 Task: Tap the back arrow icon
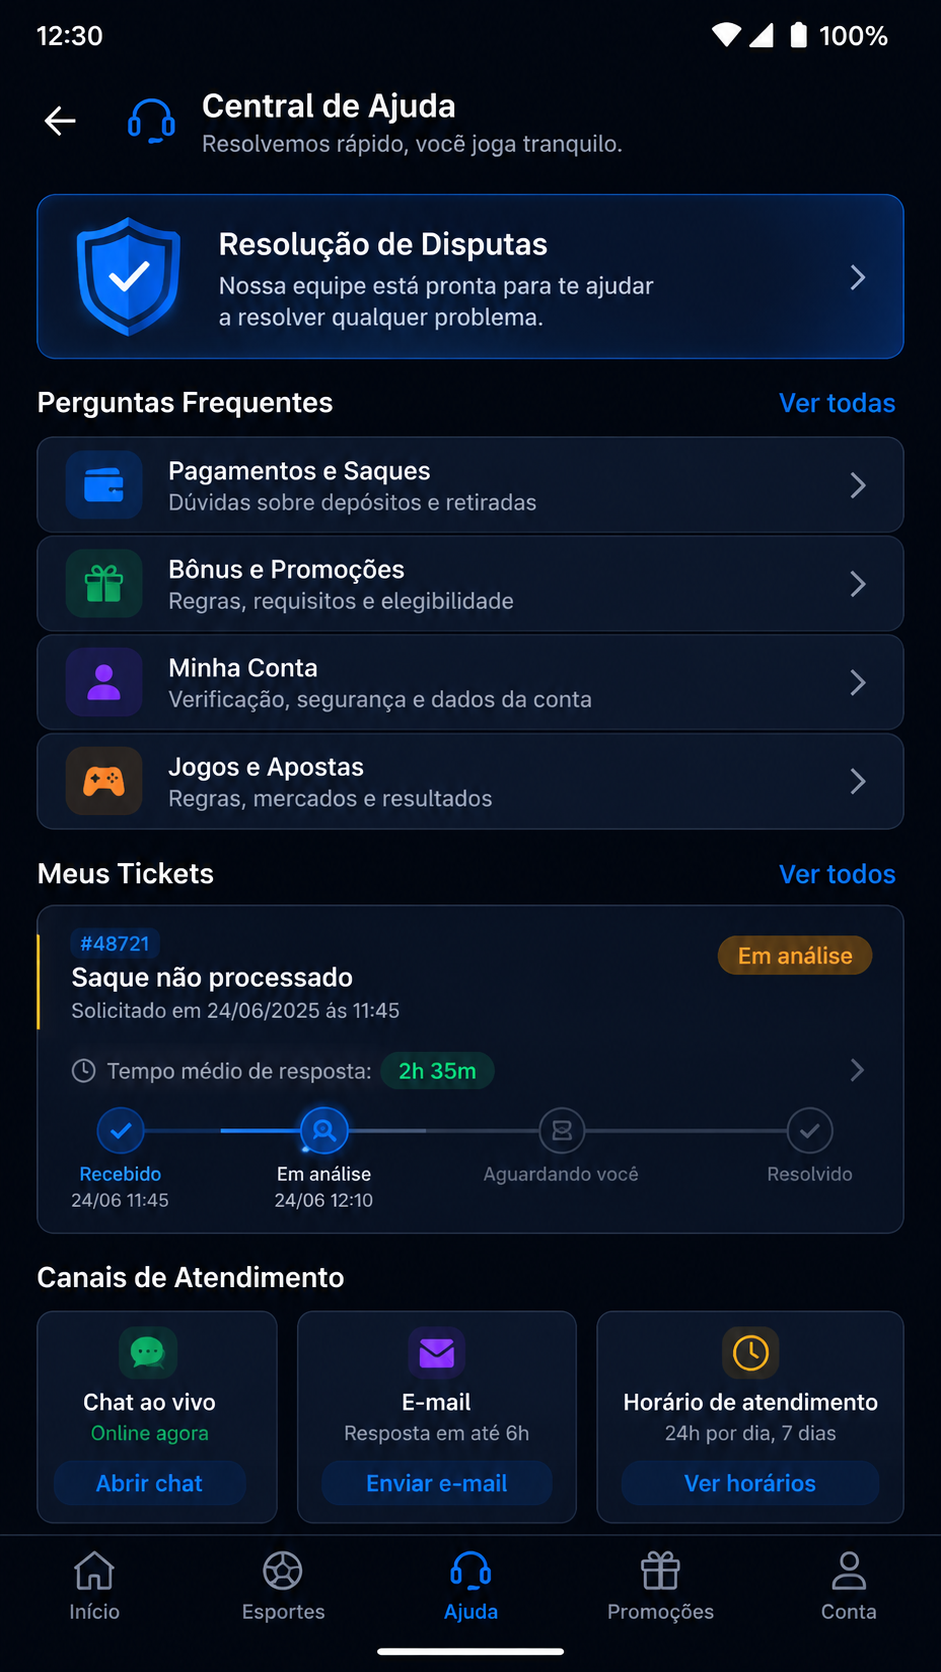[60, 121]
